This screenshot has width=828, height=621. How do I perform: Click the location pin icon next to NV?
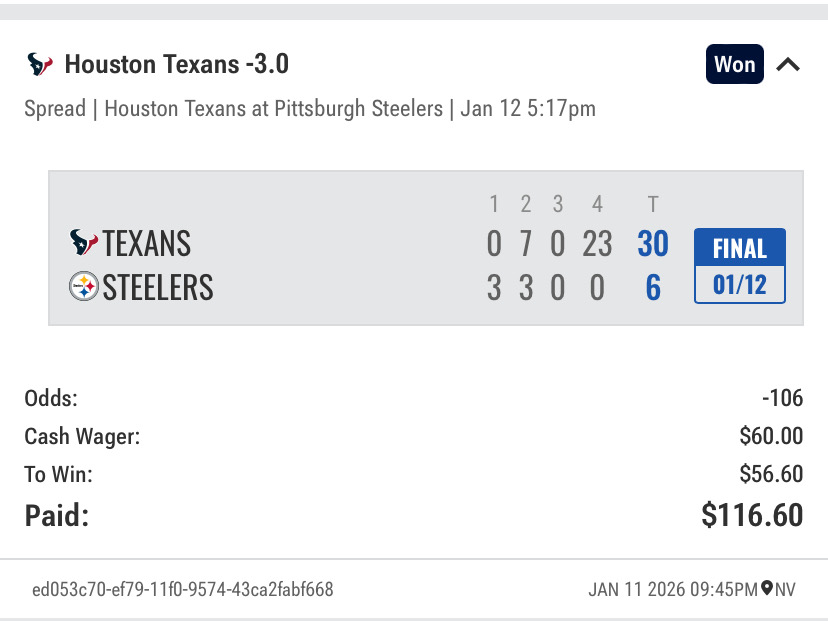click(767, 588)
